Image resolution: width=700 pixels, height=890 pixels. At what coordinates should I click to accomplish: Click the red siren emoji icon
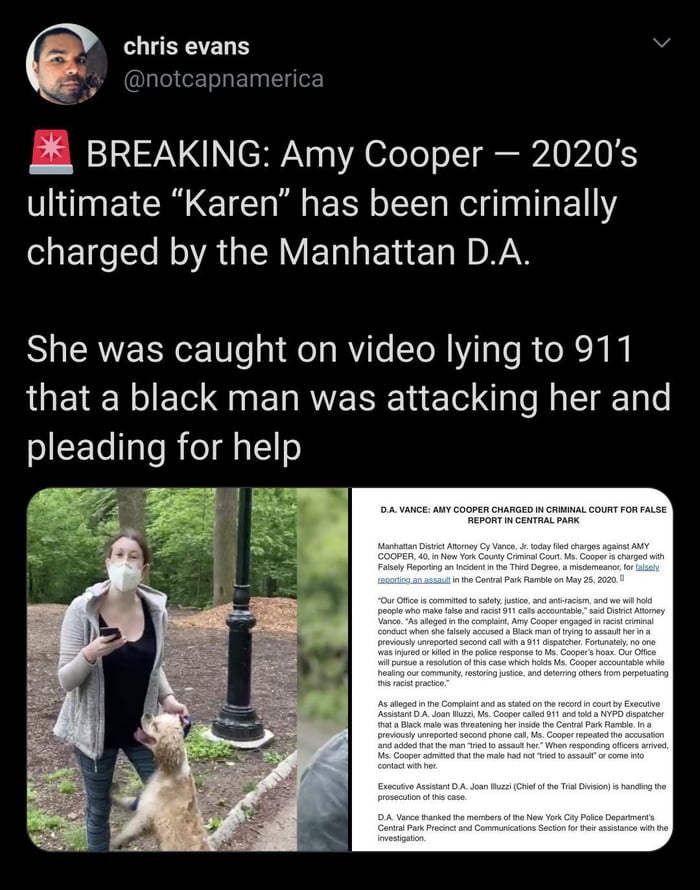[51, 152]
